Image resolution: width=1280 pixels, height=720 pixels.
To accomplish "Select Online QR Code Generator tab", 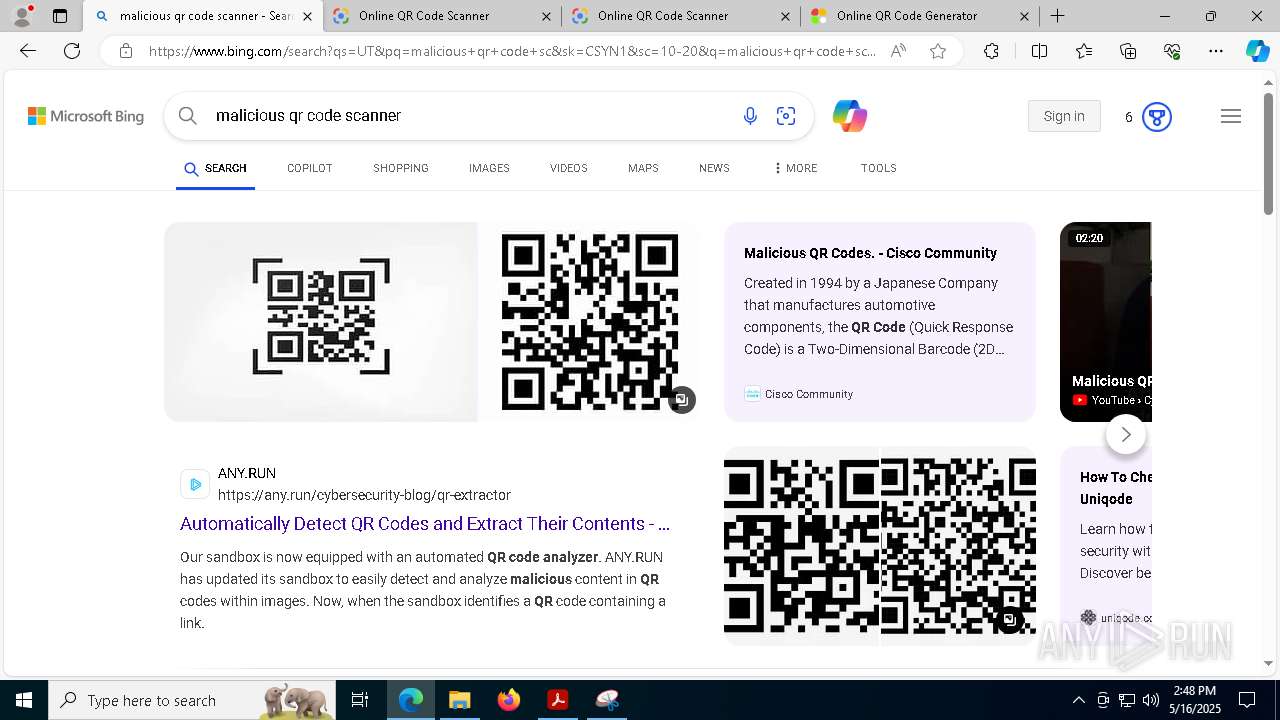I will pyautogui.click(x=920, y=16).
